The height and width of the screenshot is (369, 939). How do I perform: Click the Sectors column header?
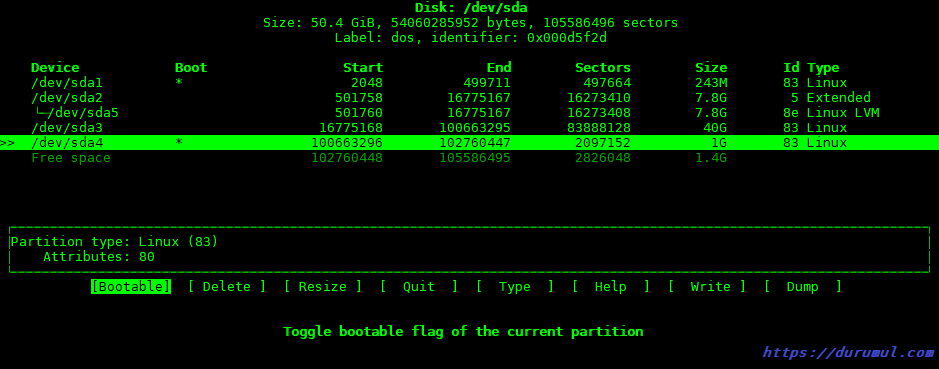602,68
